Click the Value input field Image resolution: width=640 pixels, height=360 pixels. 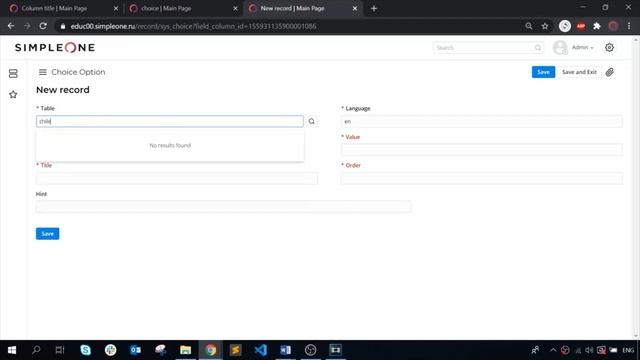point(482,150)
